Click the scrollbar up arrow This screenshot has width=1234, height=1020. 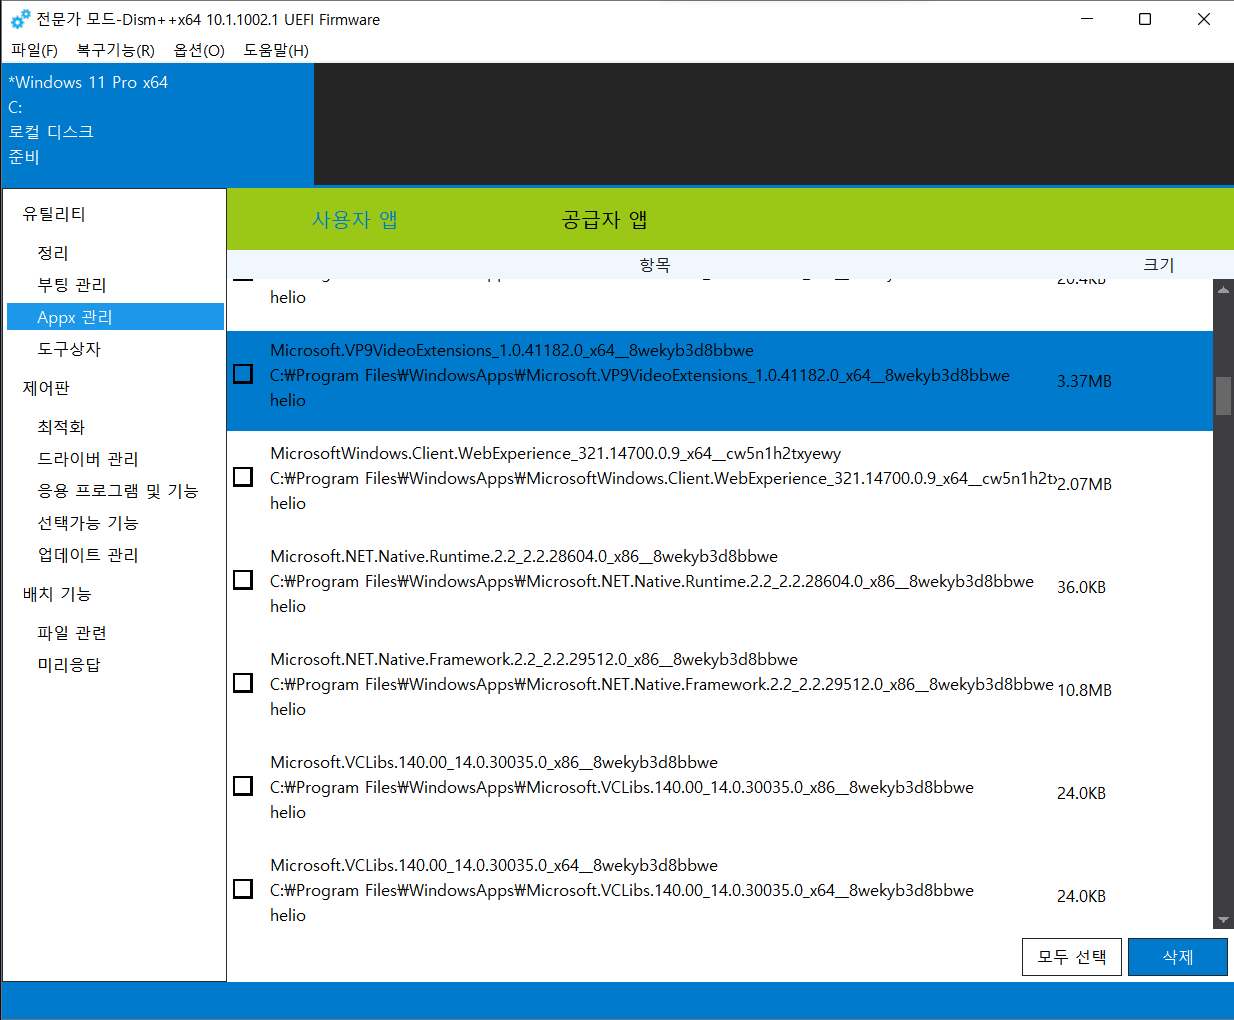(x=1223, y=289)
